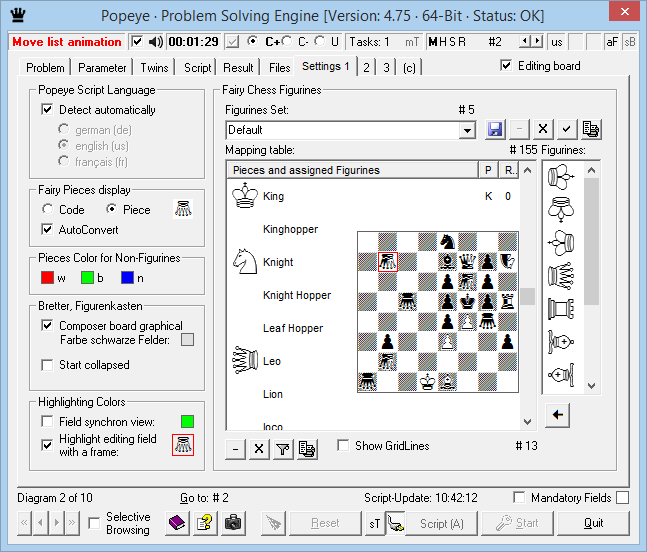Click the fairy piece preview icon beside Piece

tap(183, 209)
